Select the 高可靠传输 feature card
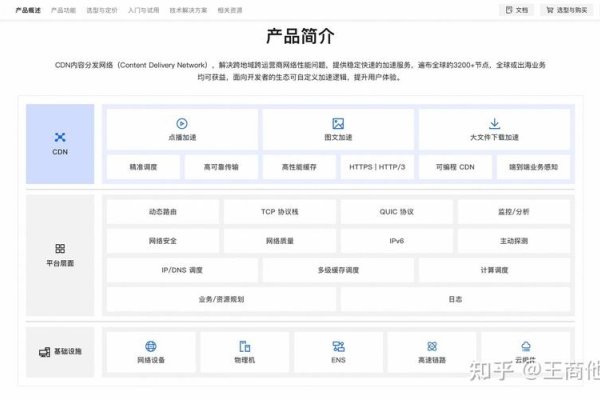The image size is (600, 400). [221, 167]
